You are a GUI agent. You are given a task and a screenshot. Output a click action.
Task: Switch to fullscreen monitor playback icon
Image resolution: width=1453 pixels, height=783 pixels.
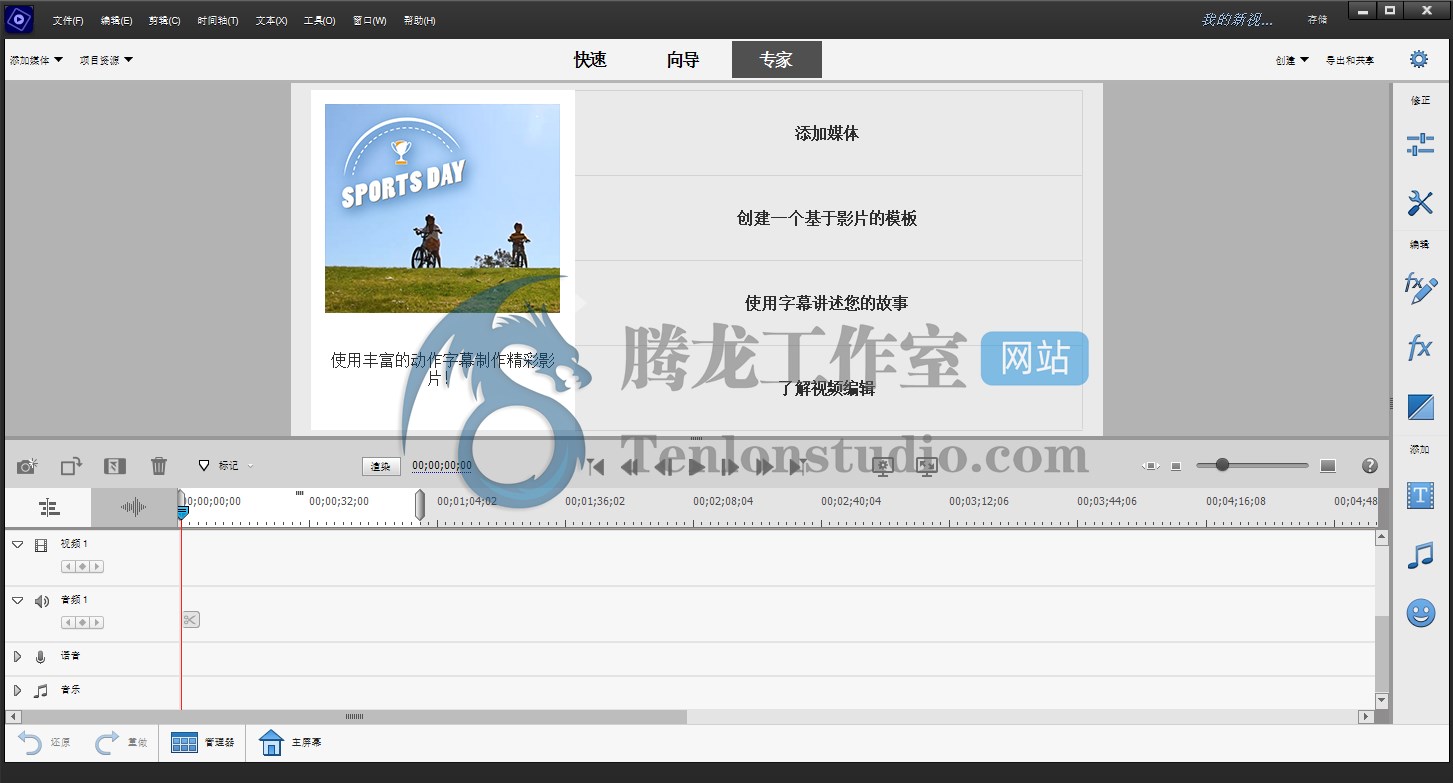coord(927,466)
